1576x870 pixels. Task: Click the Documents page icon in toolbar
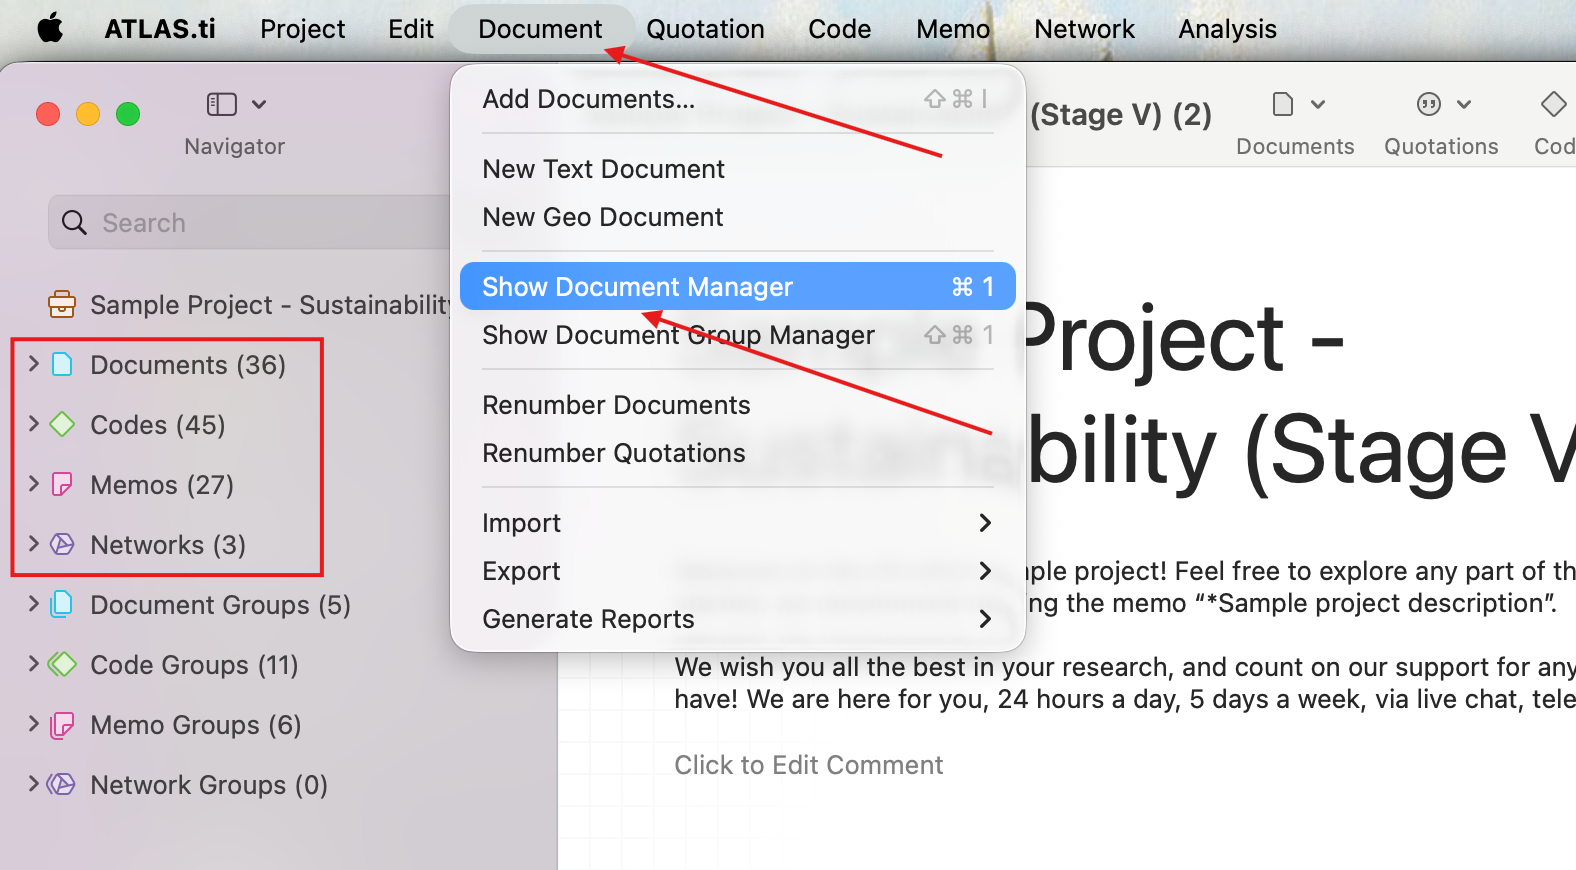1283,104
